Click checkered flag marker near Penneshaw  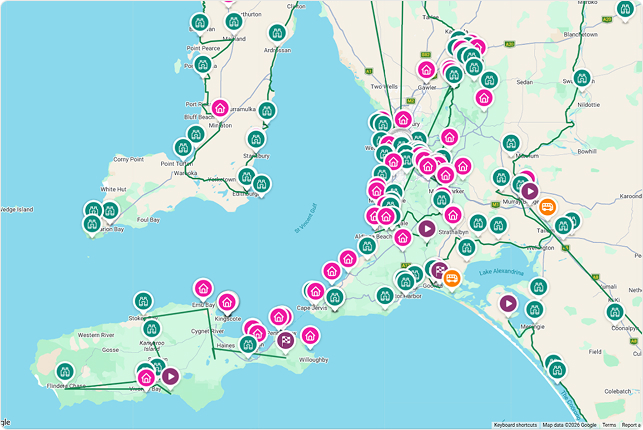(x=285, y=340)
